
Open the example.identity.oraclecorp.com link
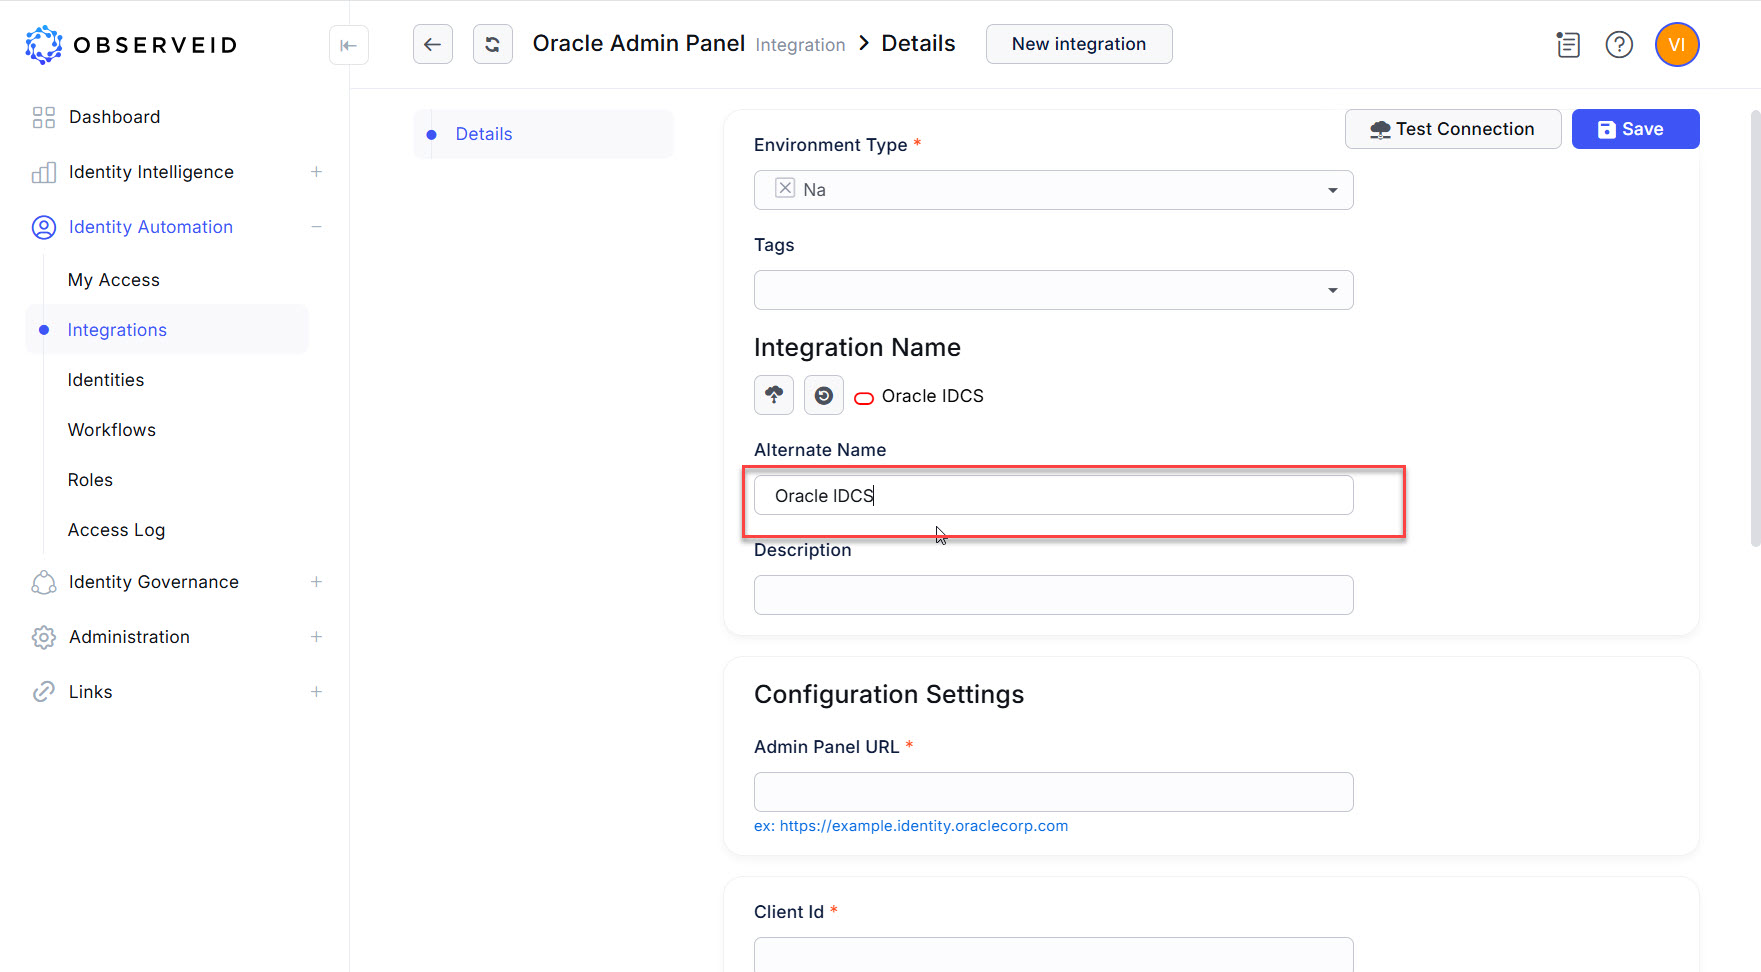924,826
